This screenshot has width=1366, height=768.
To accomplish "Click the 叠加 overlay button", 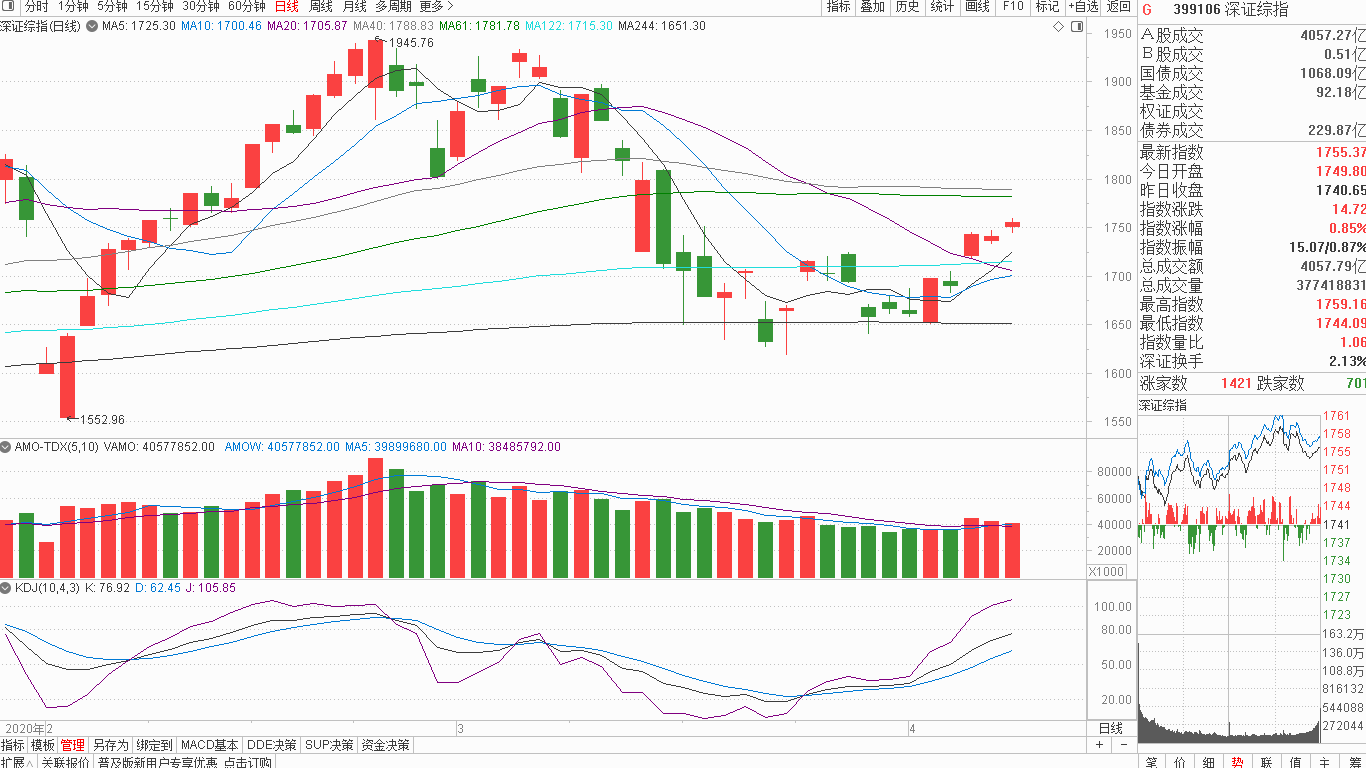I will point(872,7).
